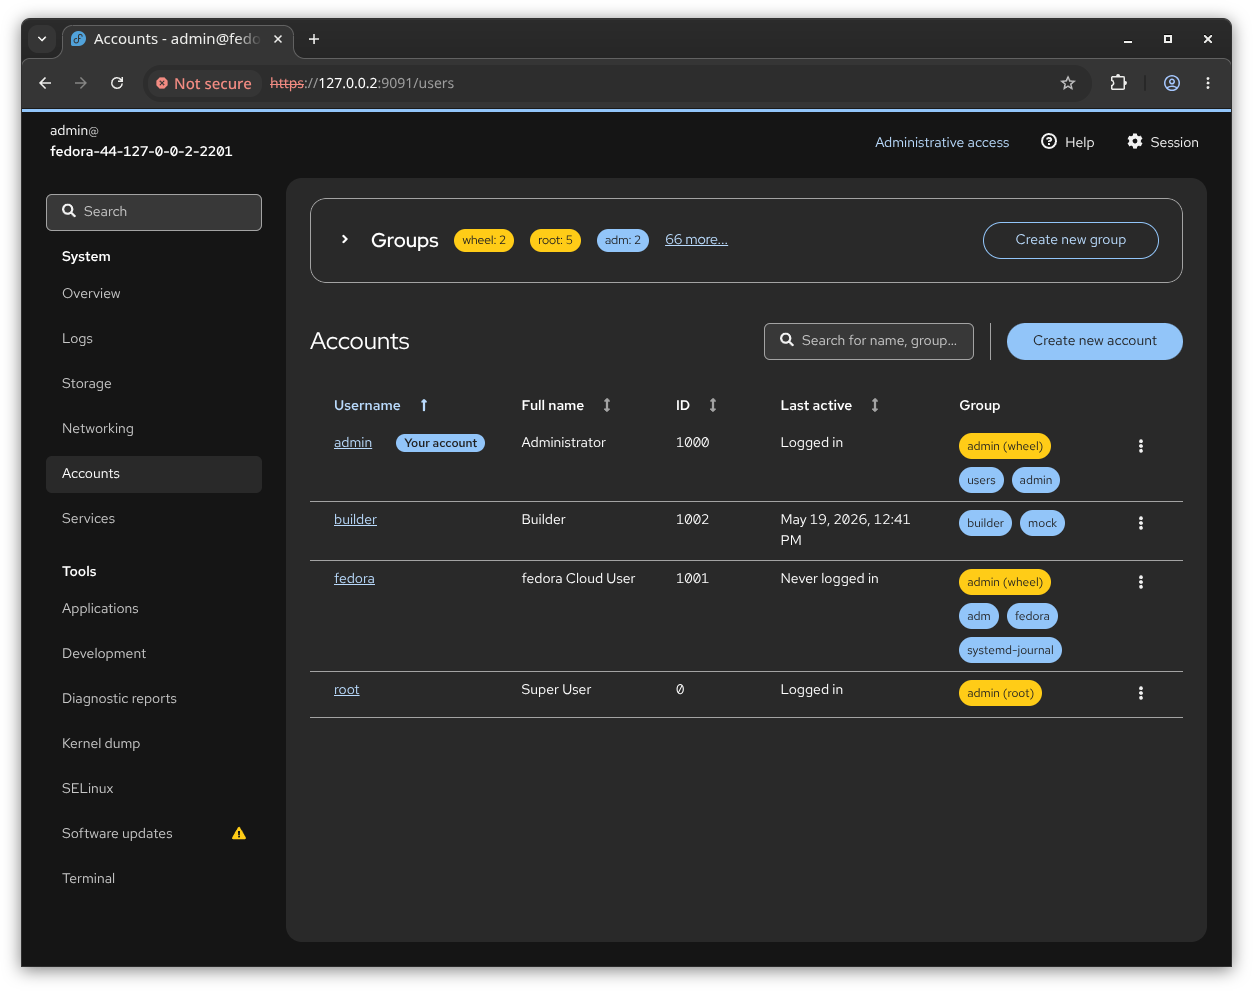The height and width of the screenshot is (991, 1253).
Task: Click the adm group label on fedora row
Action: 979,616
